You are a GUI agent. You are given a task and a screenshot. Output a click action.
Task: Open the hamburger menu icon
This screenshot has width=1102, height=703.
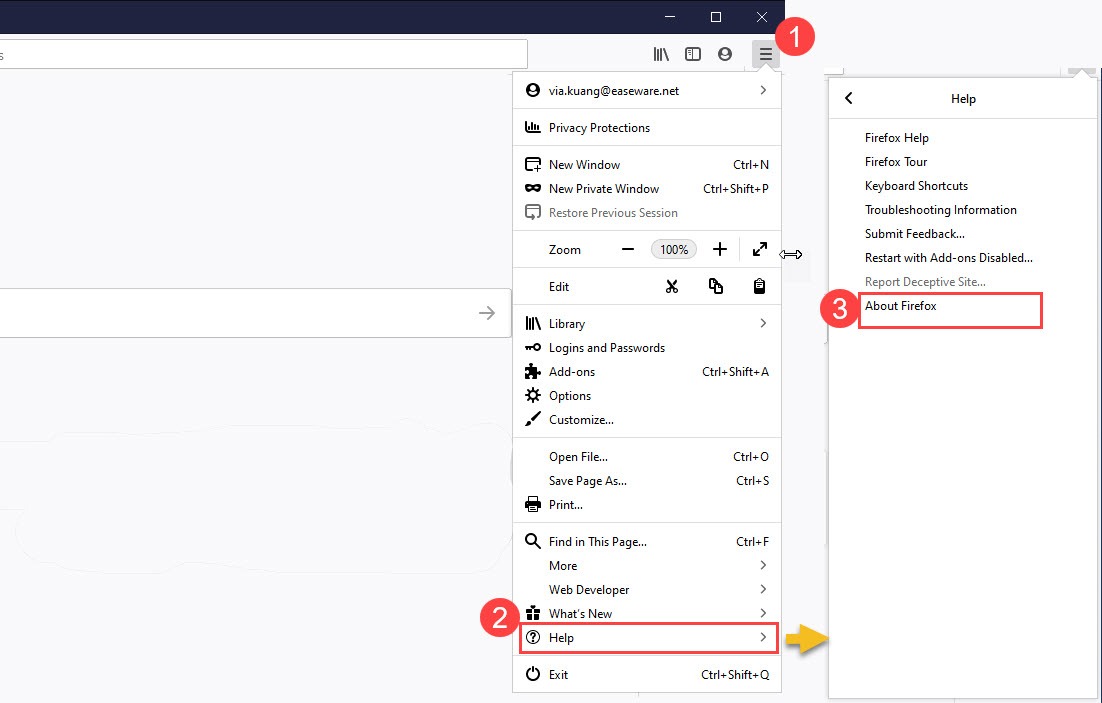(765, 53)
